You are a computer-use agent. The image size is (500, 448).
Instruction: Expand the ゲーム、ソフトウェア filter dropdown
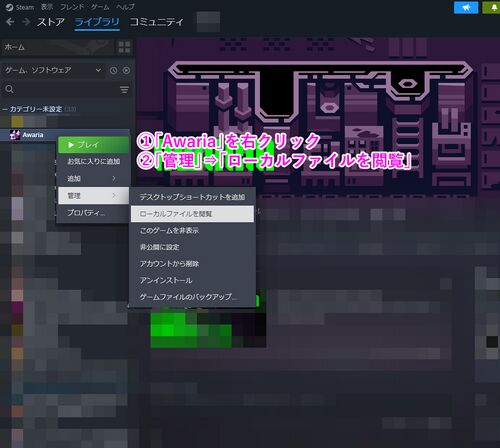click(x=53, y=70)
